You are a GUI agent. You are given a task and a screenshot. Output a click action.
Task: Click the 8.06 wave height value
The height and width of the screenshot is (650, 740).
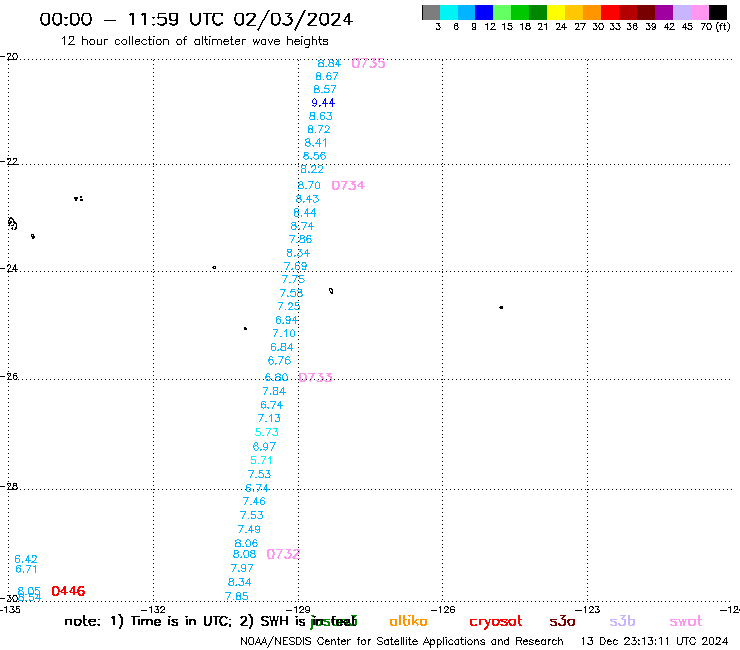point(246,543)
